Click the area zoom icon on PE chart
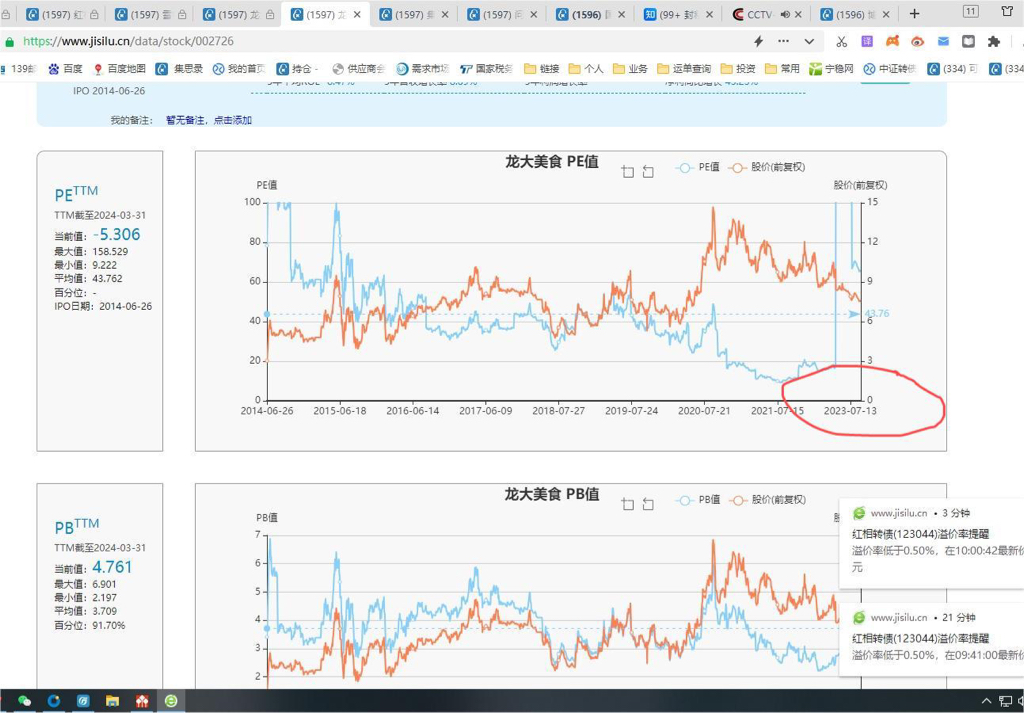Viewport: 1024px width, 713px height. [x=628, y=172]
